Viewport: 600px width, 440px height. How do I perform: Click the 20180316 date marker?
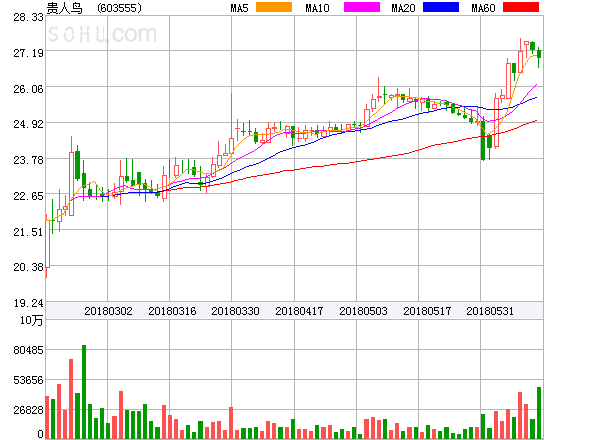(x=172, y=311)
